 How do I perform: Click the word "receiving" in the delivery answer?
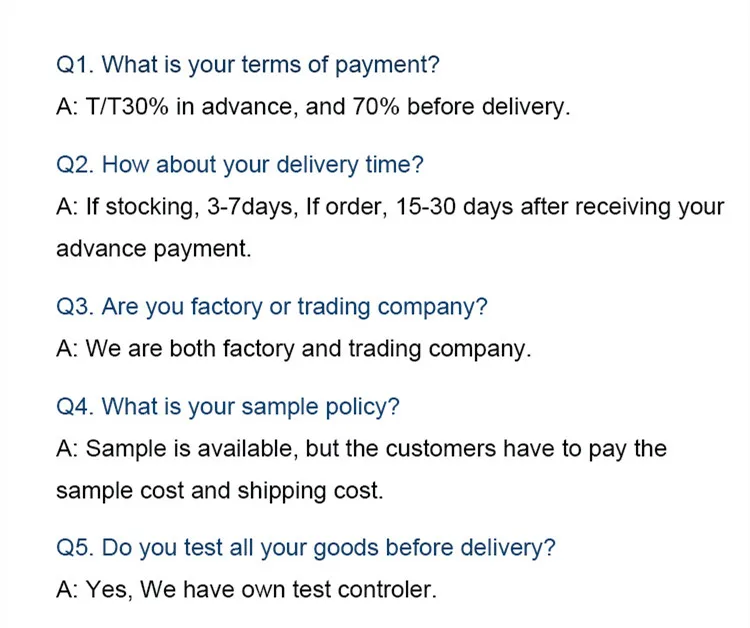point(609,207)
